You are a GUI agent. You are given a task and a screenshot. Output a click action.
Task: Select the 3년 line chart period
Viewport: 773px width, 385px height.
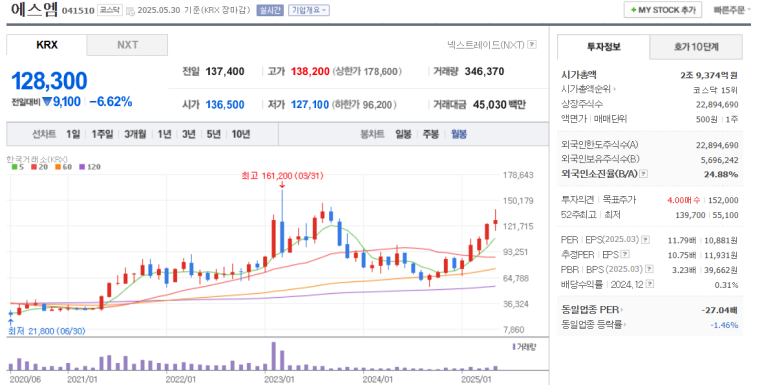[188, 134]
